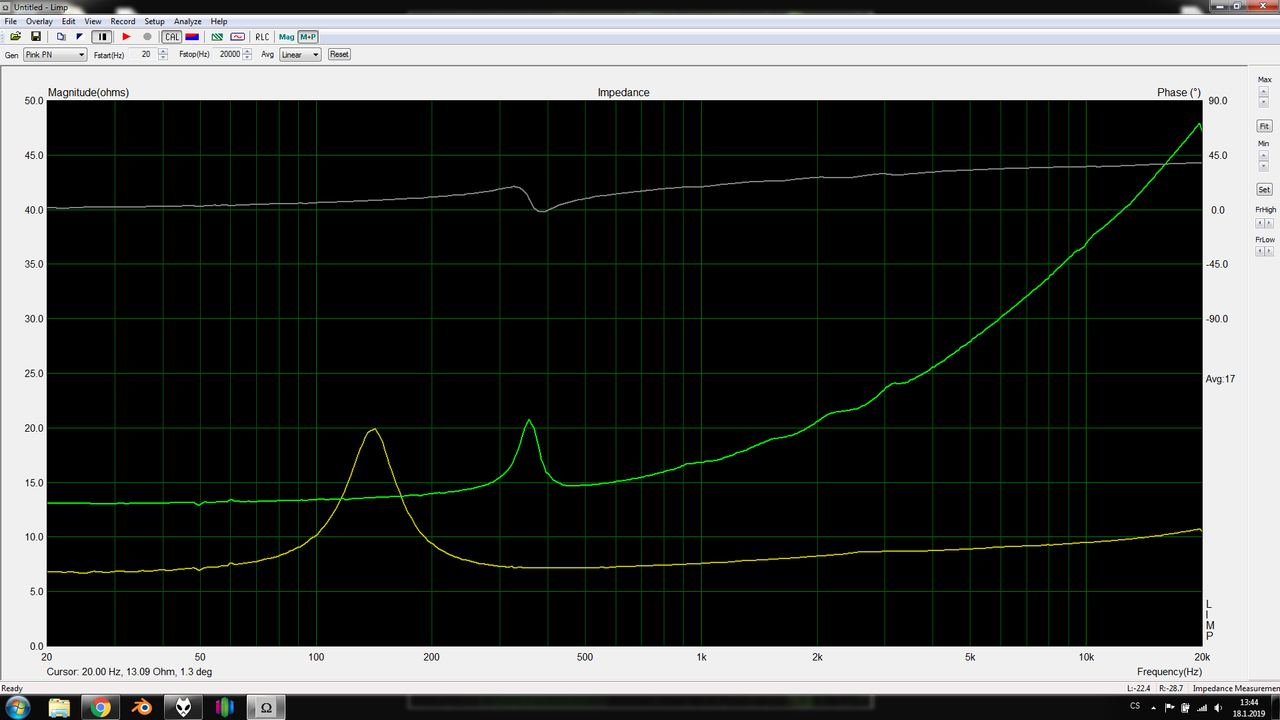Click the Fit graph range button
This screenshot has width=1280, height=720.
point(1265,126)
